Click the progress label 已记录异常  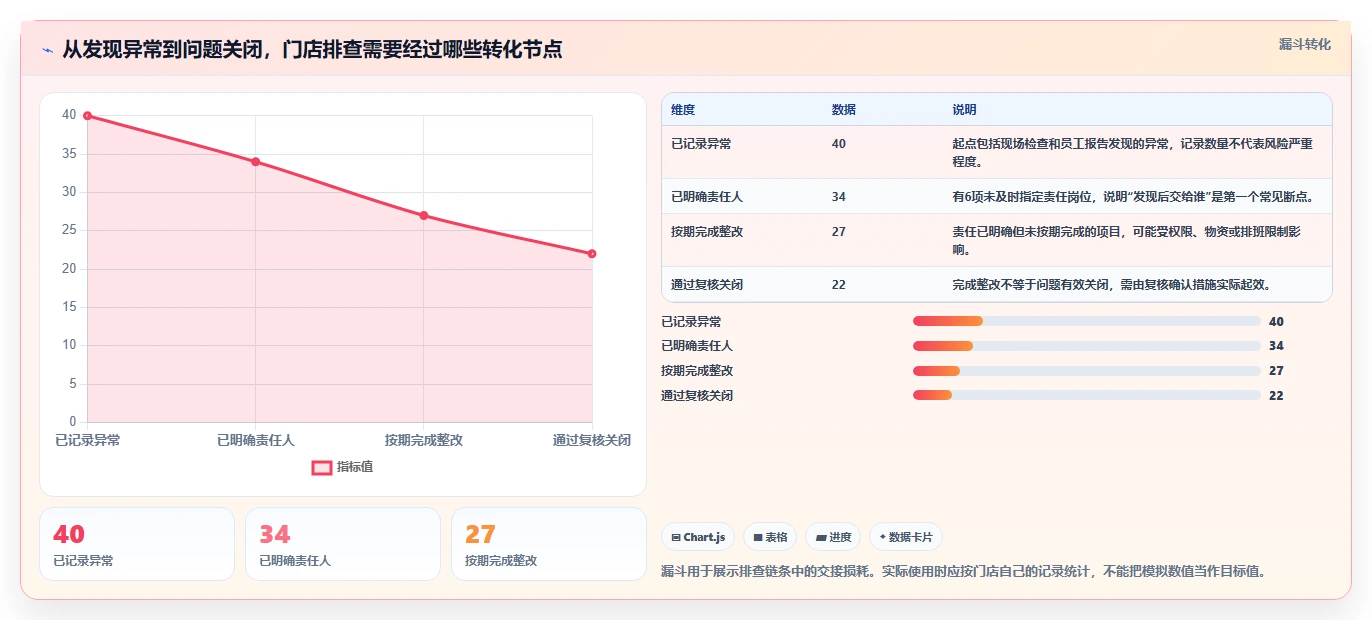[x=691, y=322]
